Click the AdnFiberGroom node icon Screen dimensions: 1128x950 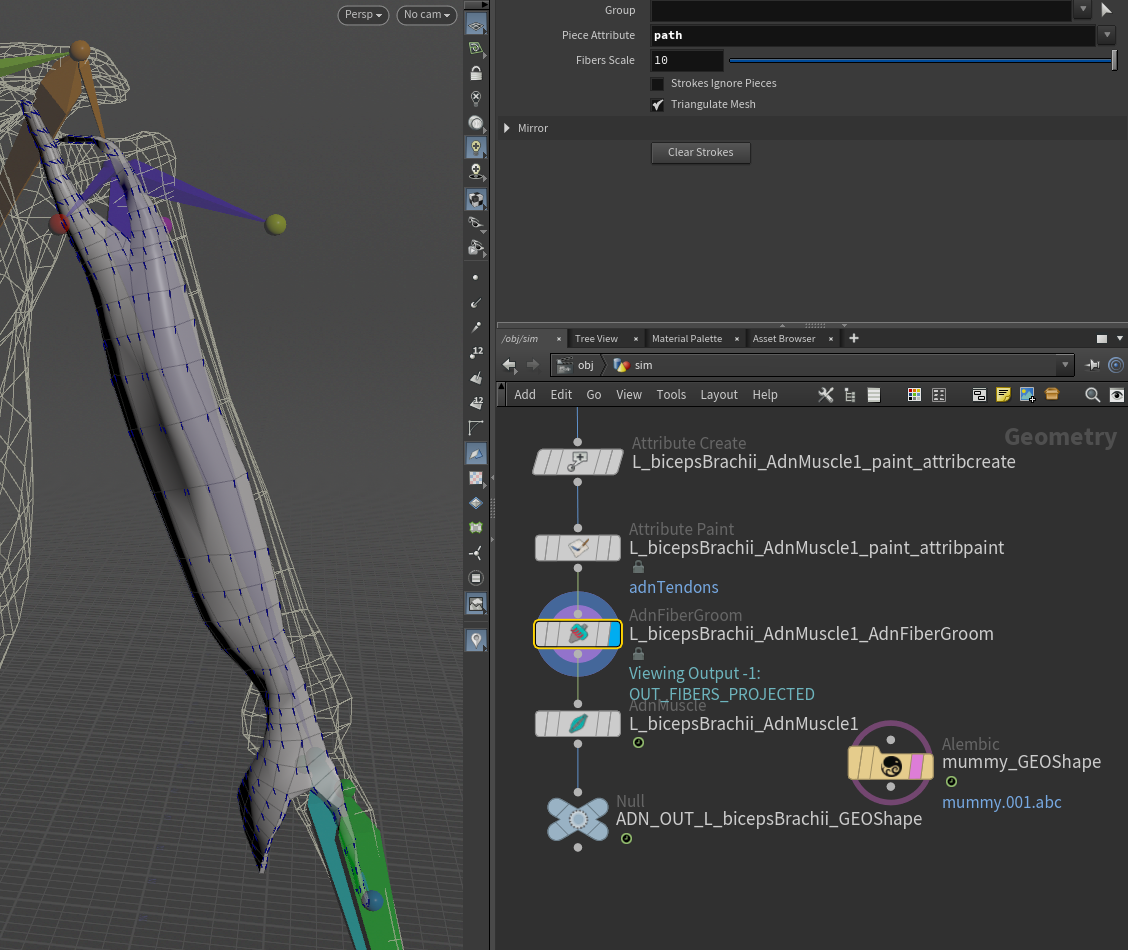(x=578, y=633)
